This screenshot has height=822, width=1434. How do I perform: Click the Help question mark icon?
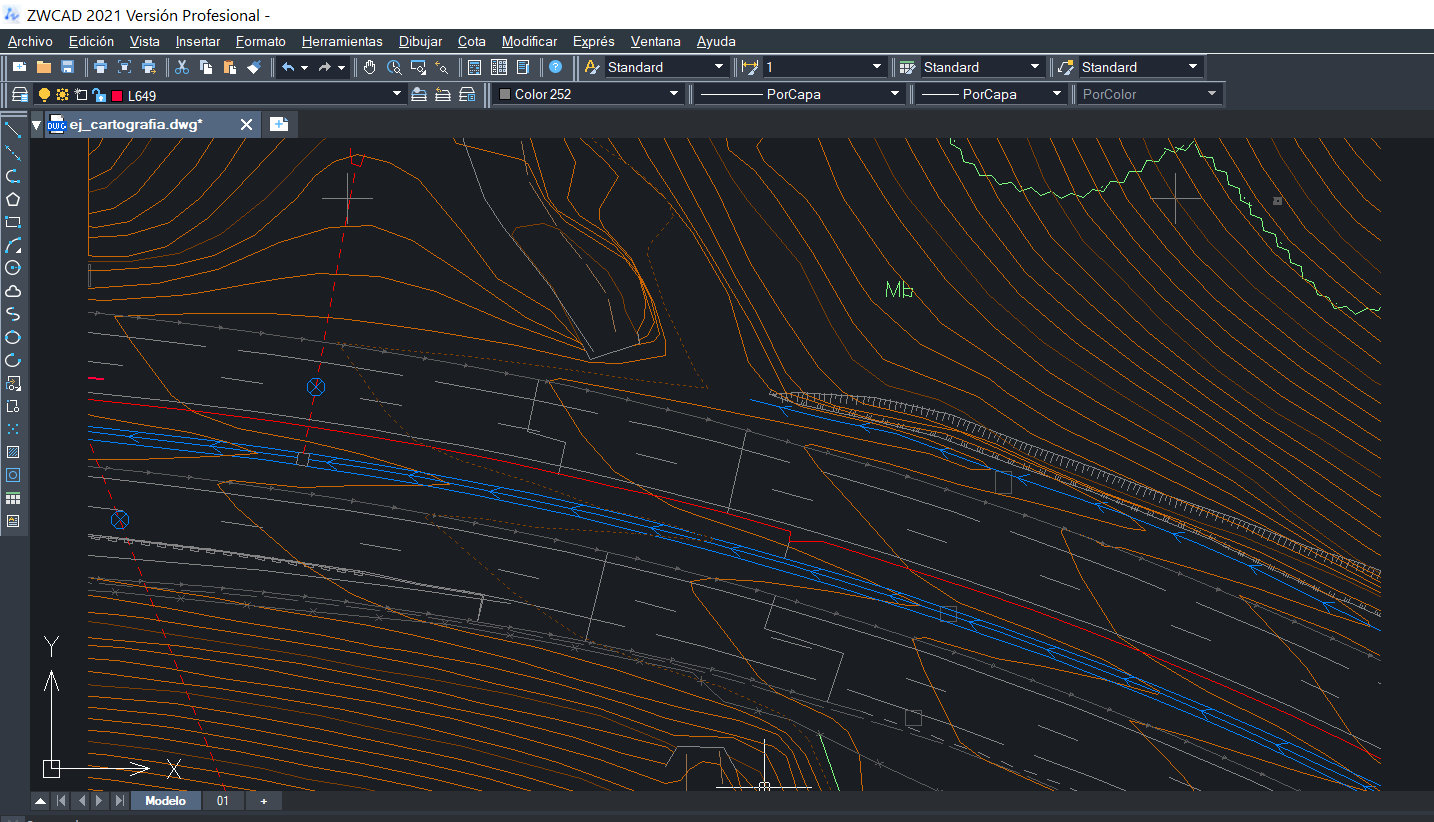(x=556, y=67)
